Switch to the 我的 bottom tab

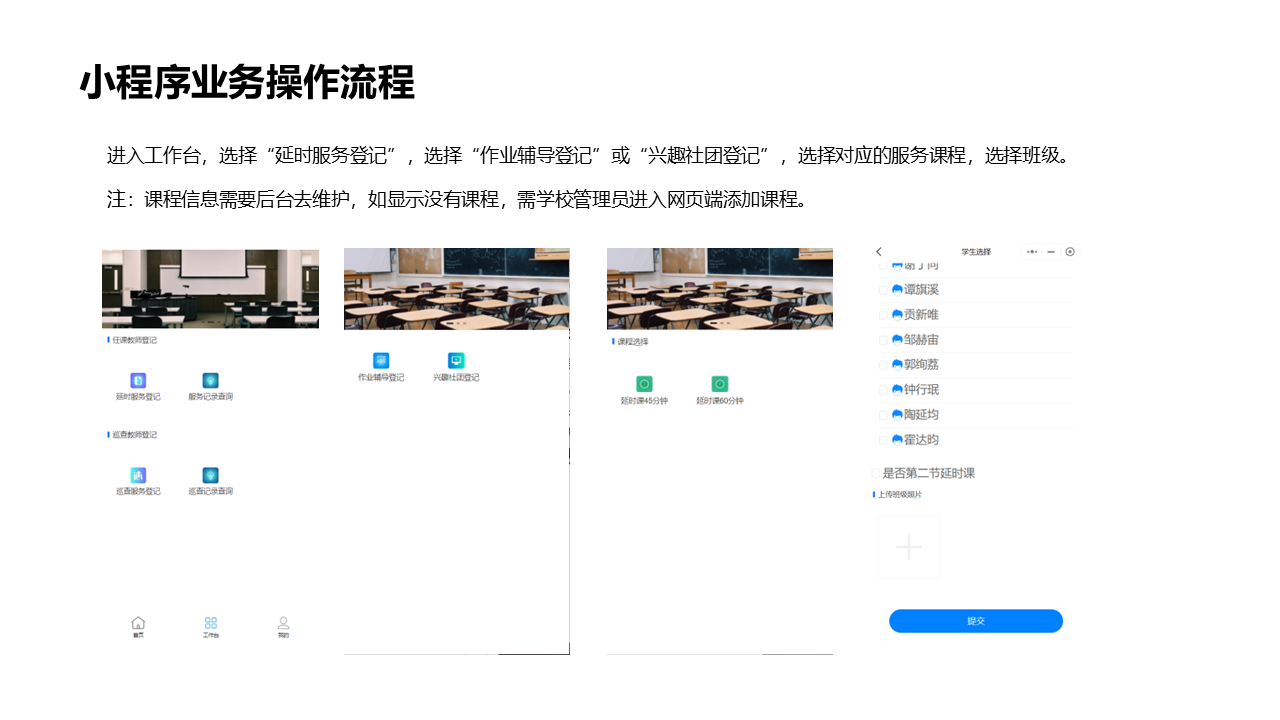(284, 628)
